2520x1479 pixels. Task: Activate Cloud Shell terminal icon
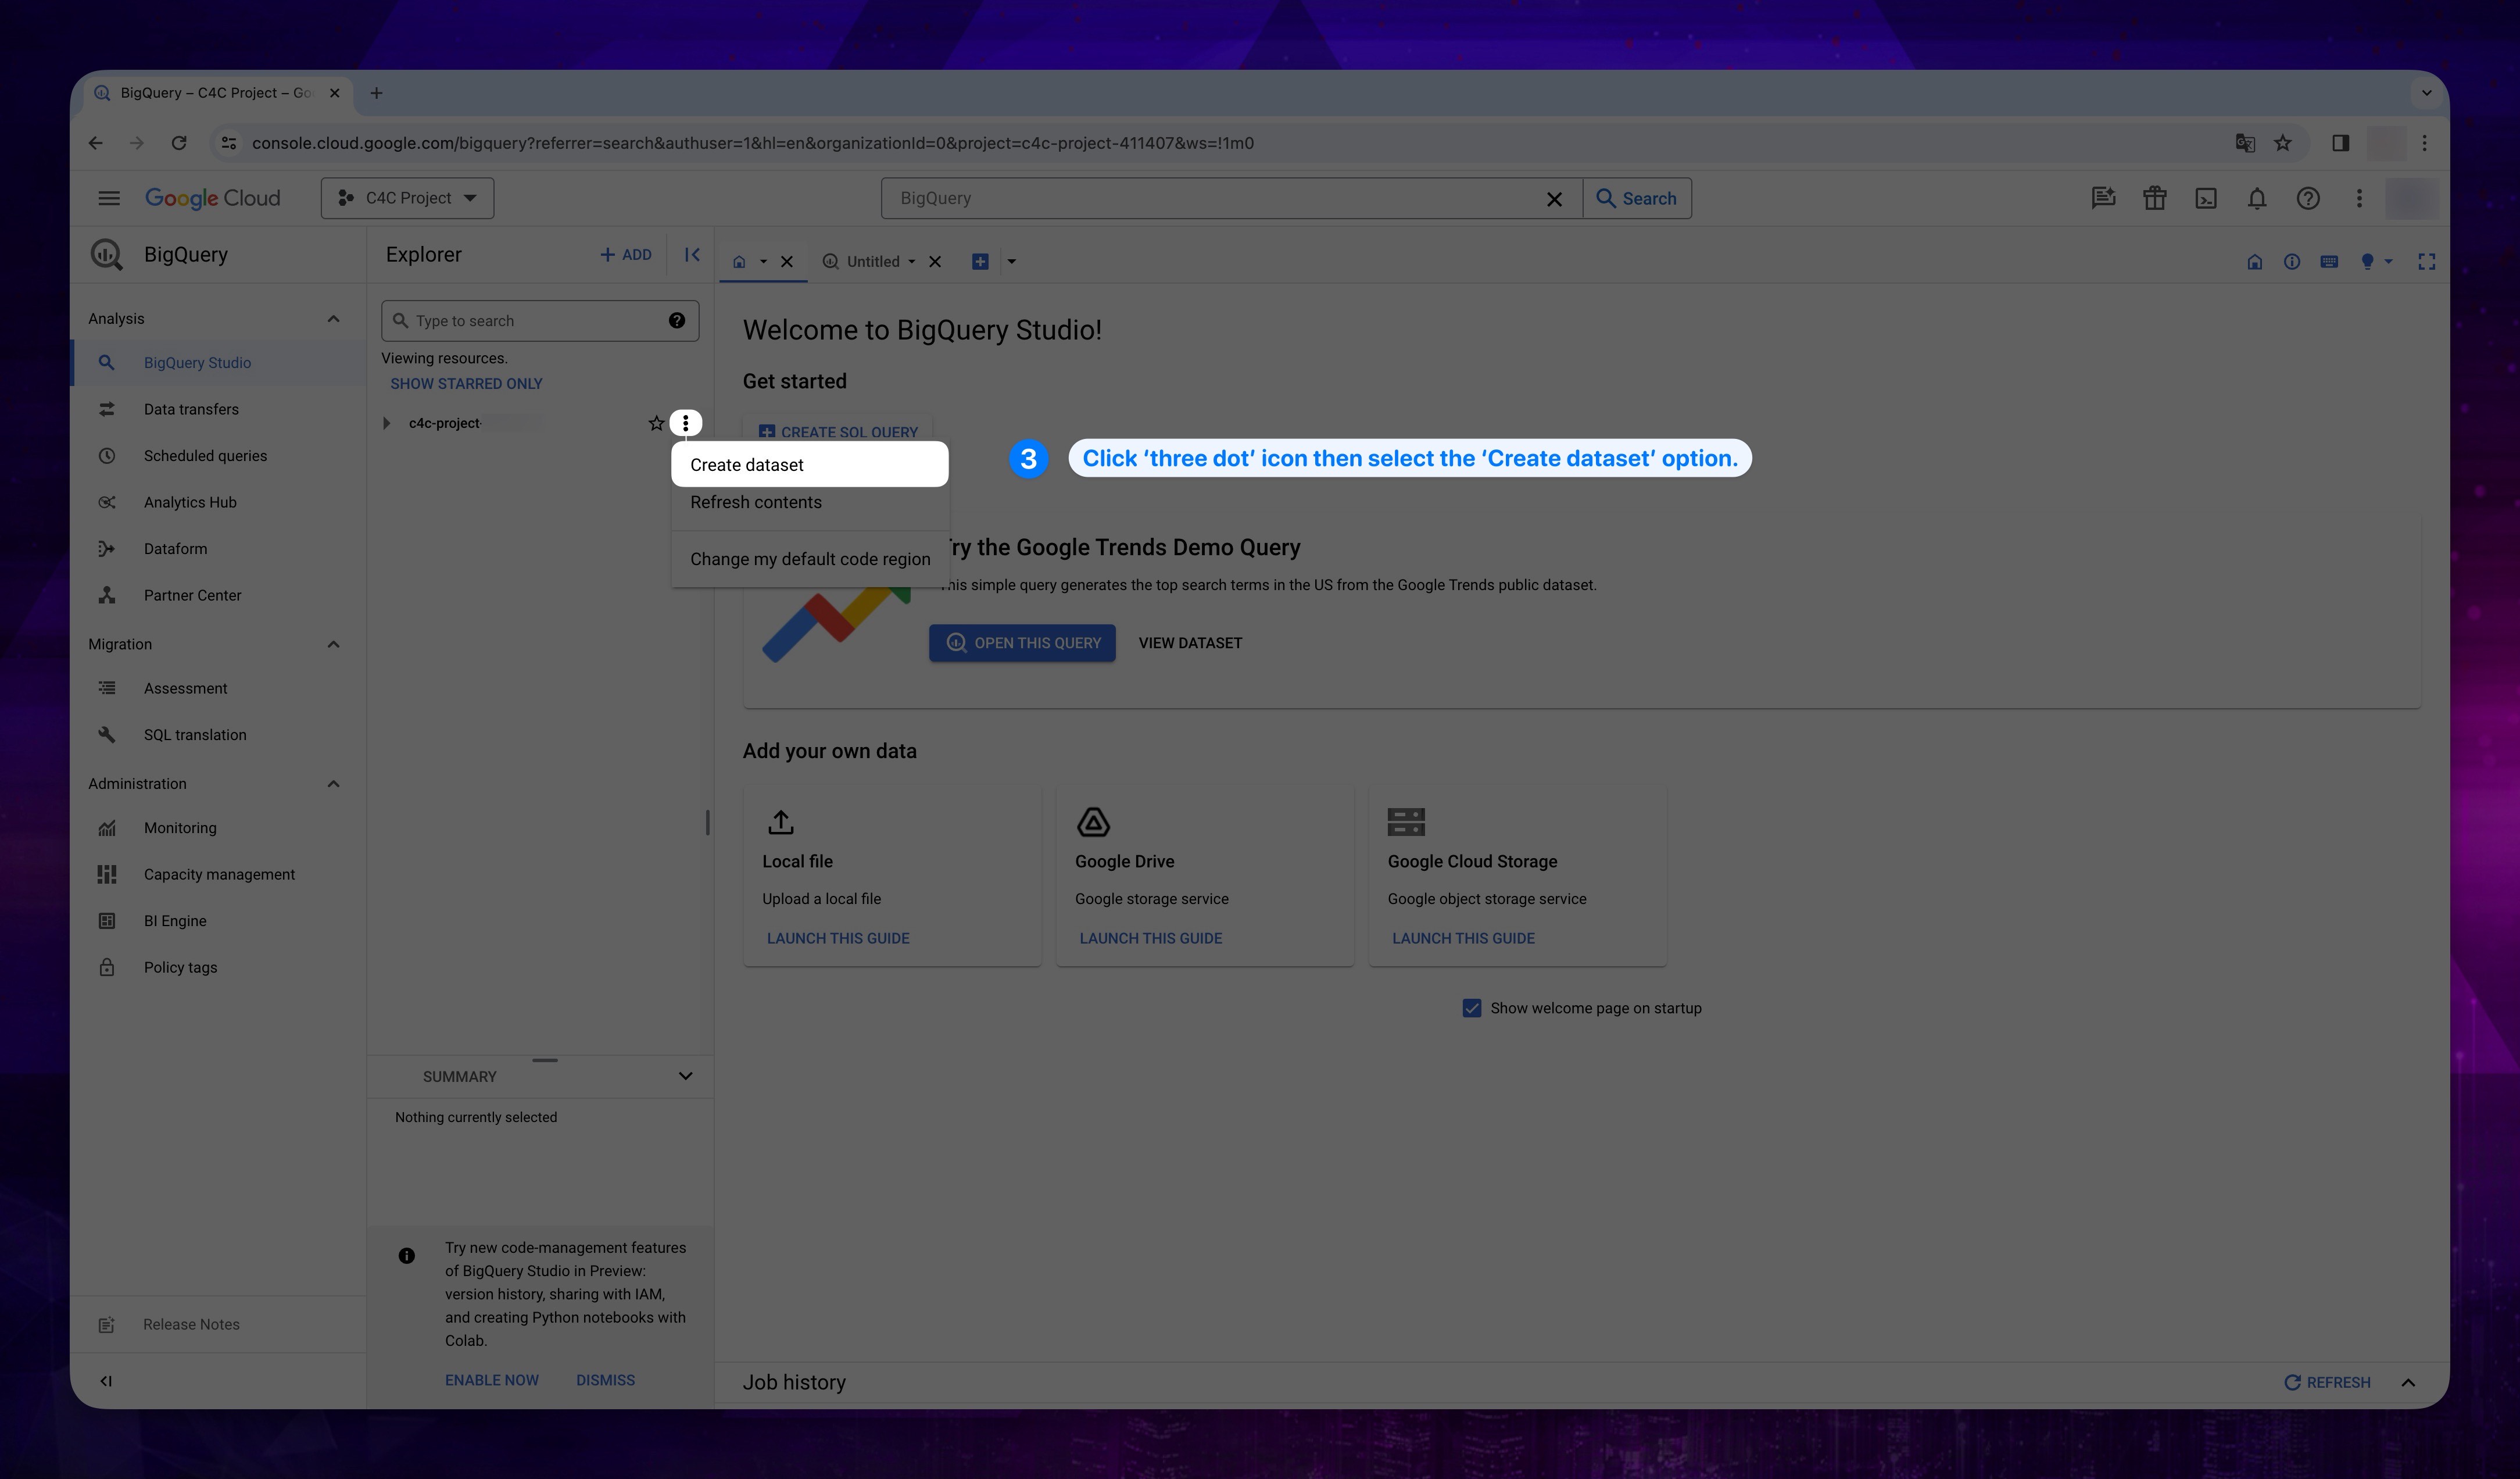[2205, 198]
